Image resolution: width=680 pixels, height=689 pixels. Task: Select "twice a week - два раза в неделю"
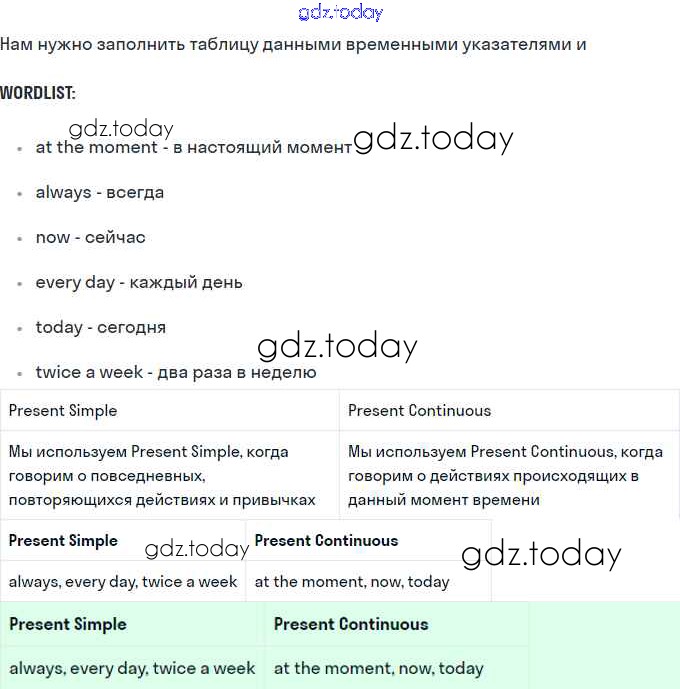pyautogui.click(x=175, y=372)
